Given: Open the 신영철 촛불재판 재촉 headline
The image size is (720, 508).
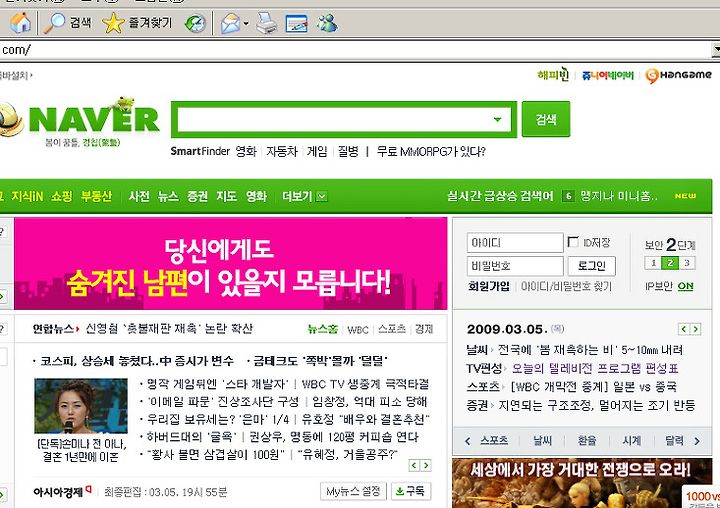Looking at the screenshot, I should (x=169, y=328).
